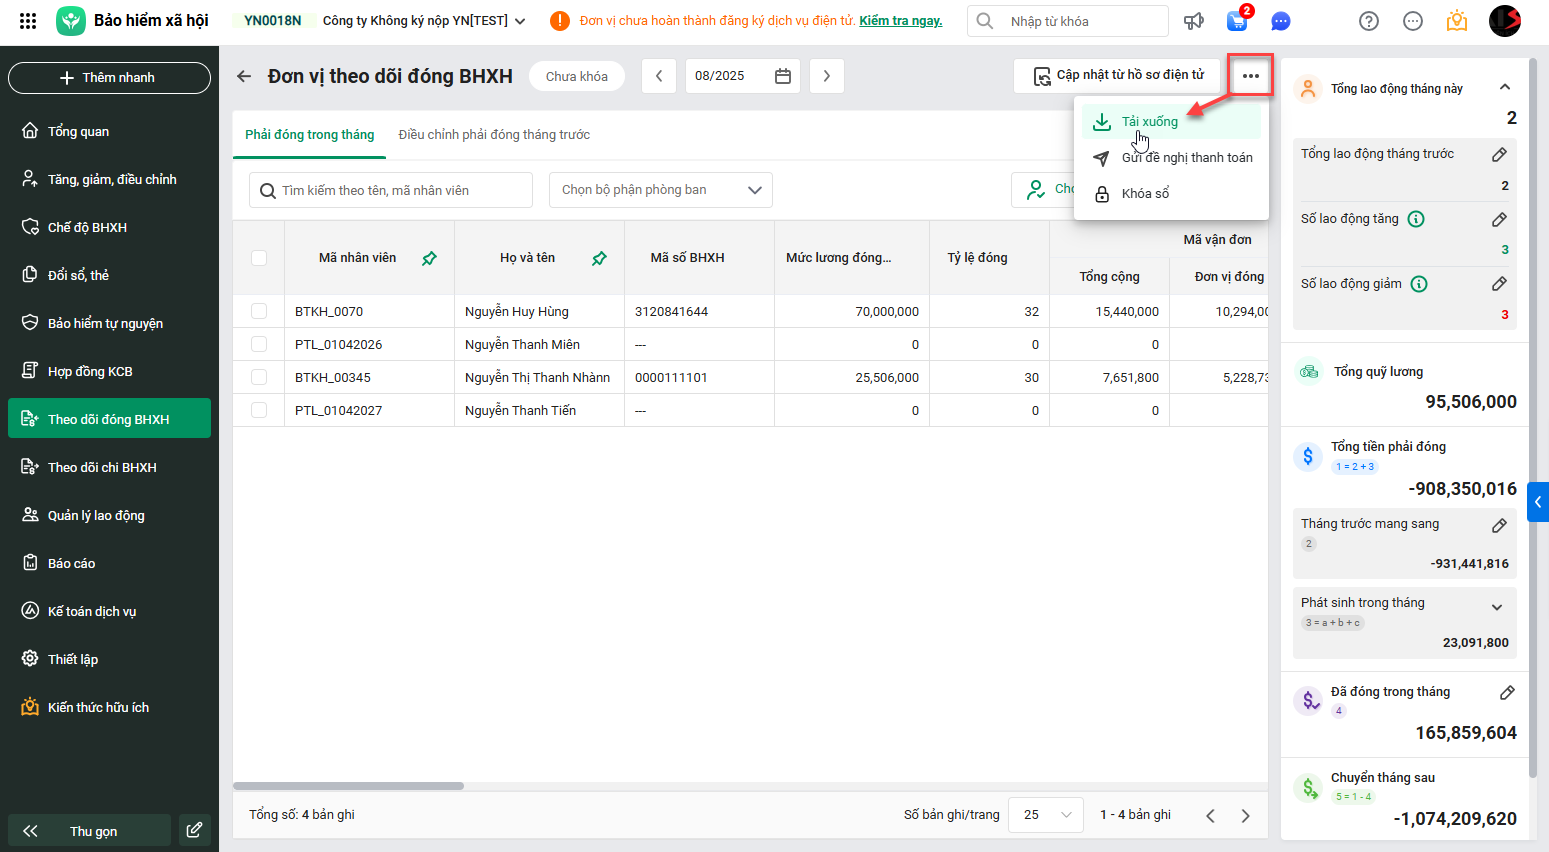Open the announcements megaphone icon
1549x852 pixels.
tap(1194, 21)
